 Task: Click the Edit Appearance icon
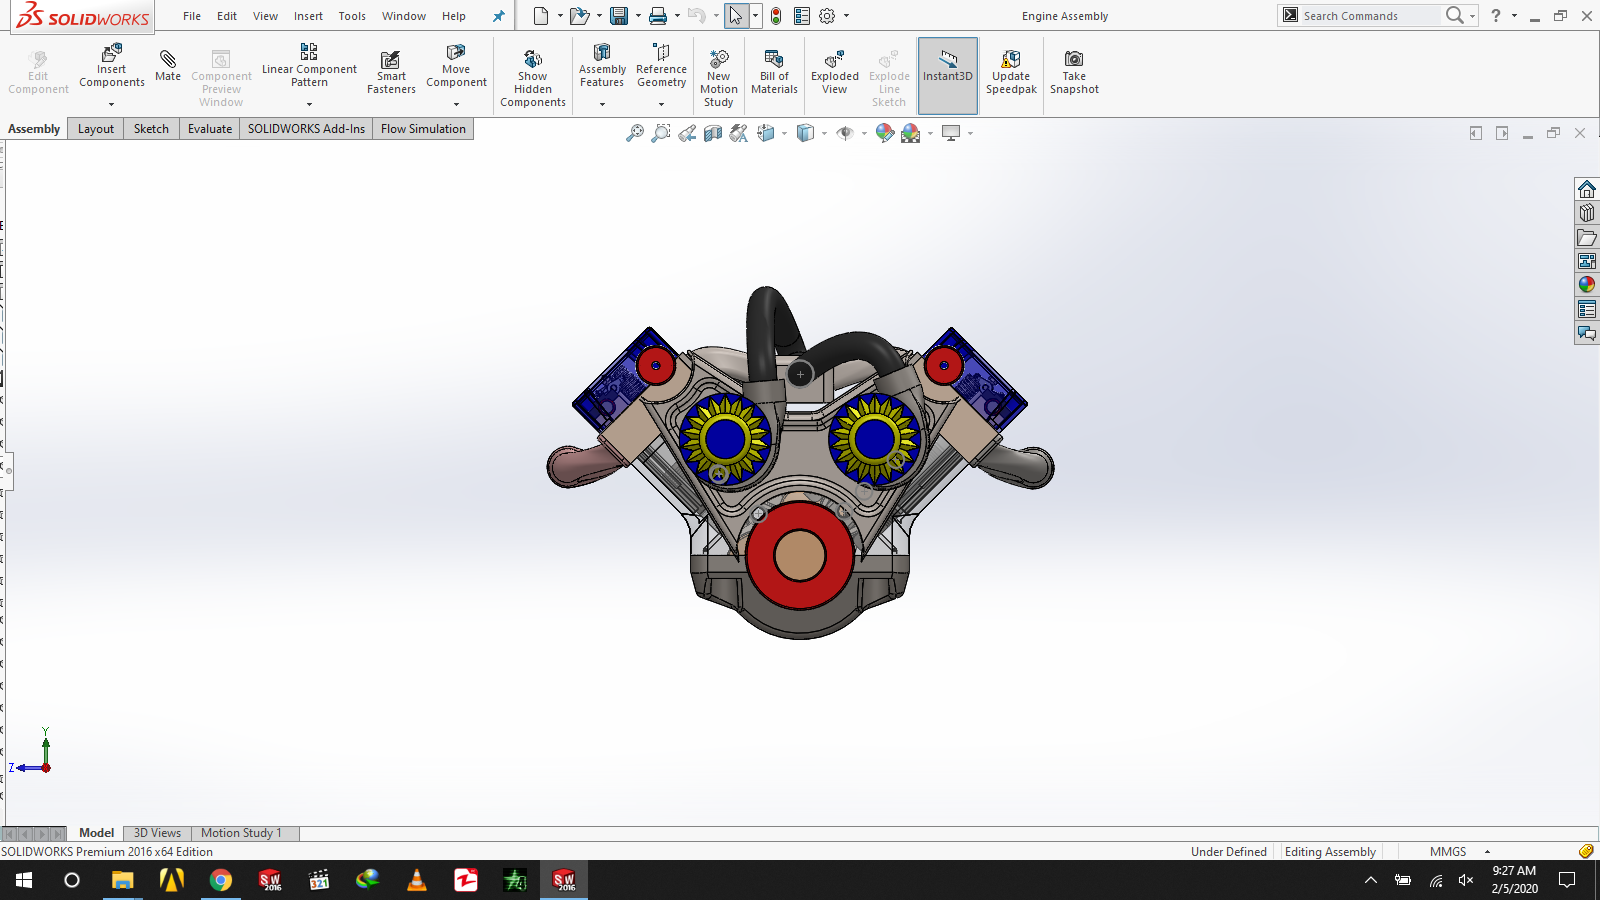pyautogui.click(x=884, y=133)
